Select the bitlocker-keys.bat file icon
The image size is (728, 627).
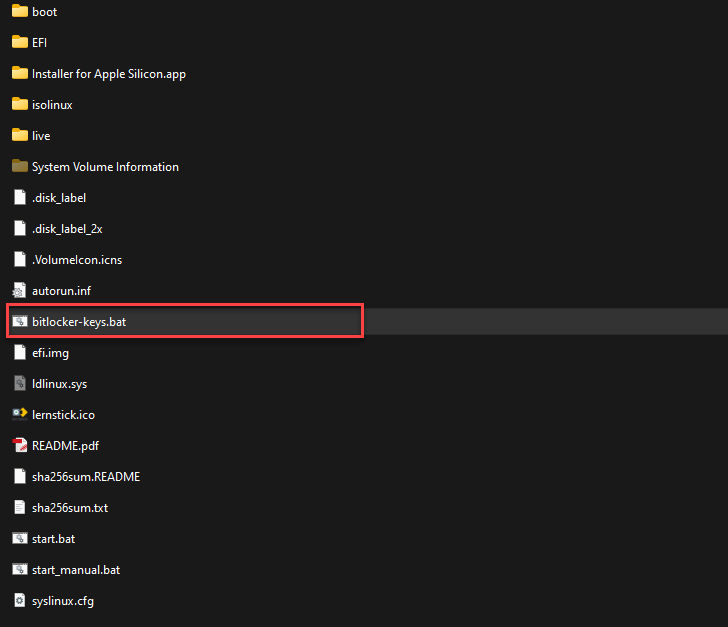pyautogui.click(x=19, y=322)
